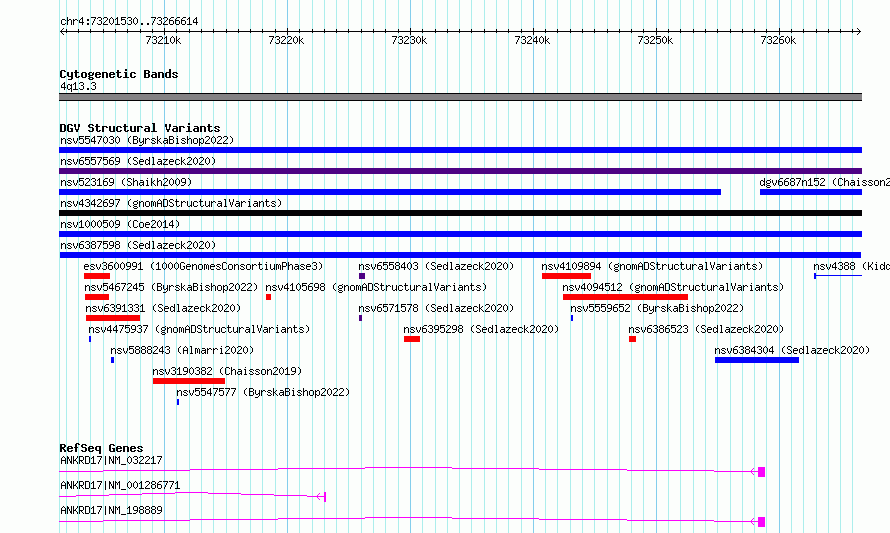The width and height of the screenshot is (890, 533).
Task: Click the 73260k ruler tick label
Action: click(x=778, y=40)
